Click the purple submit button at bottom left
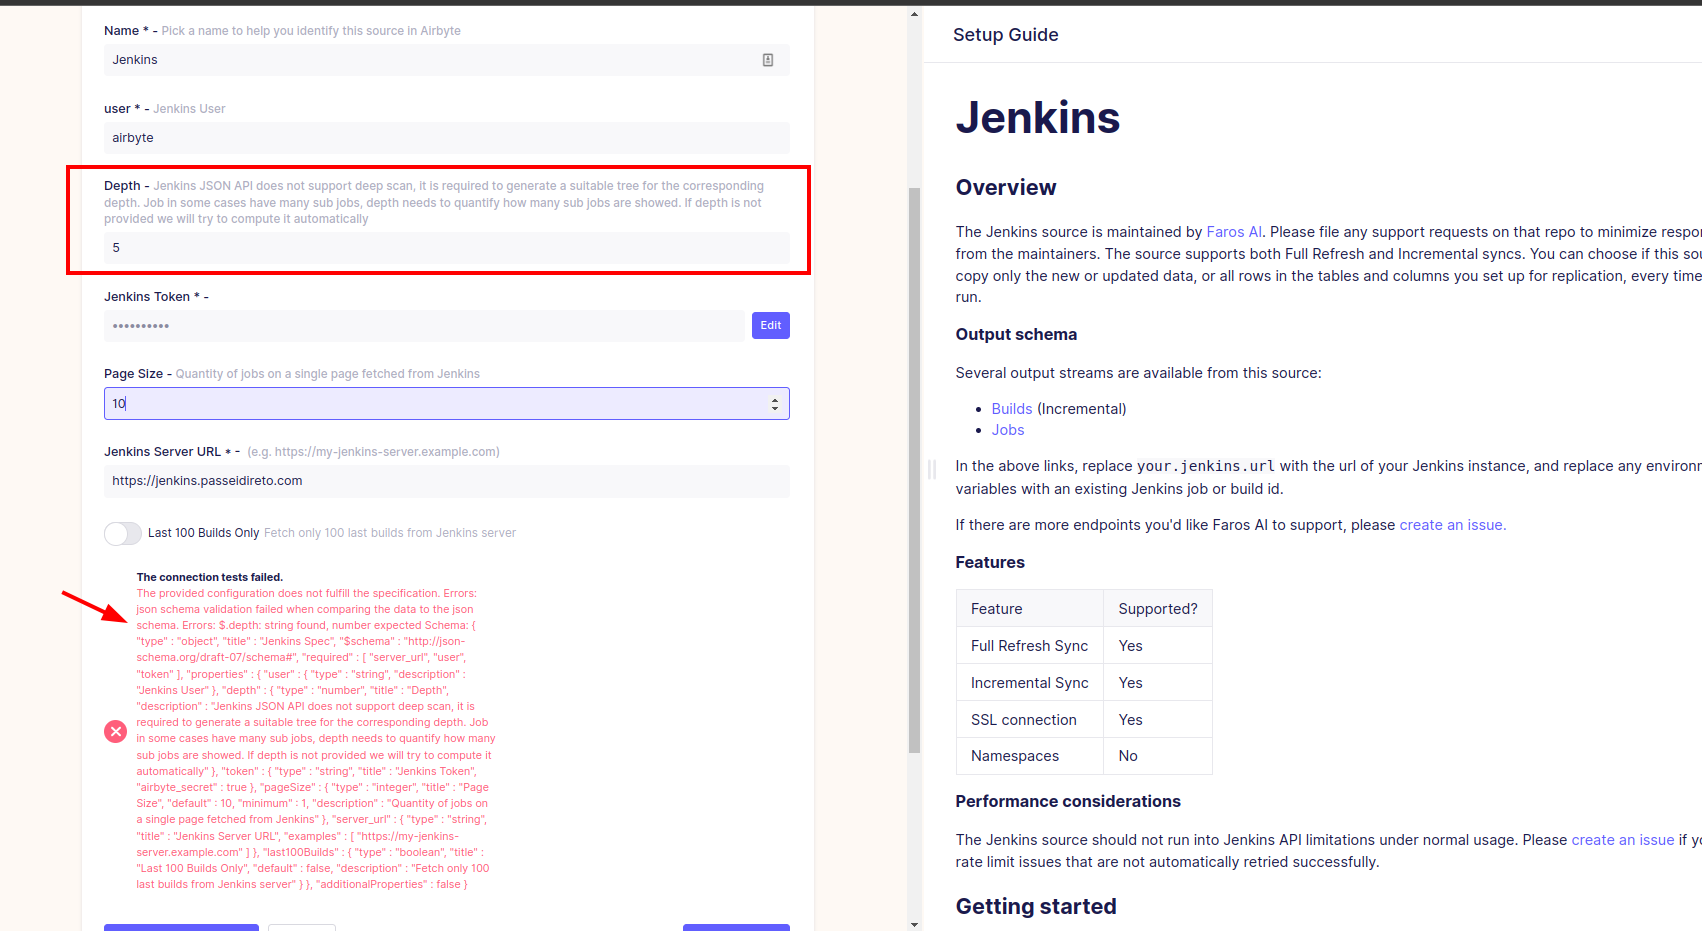The height and width of the screenshot is (931, 1702). [x=181, y=928]
